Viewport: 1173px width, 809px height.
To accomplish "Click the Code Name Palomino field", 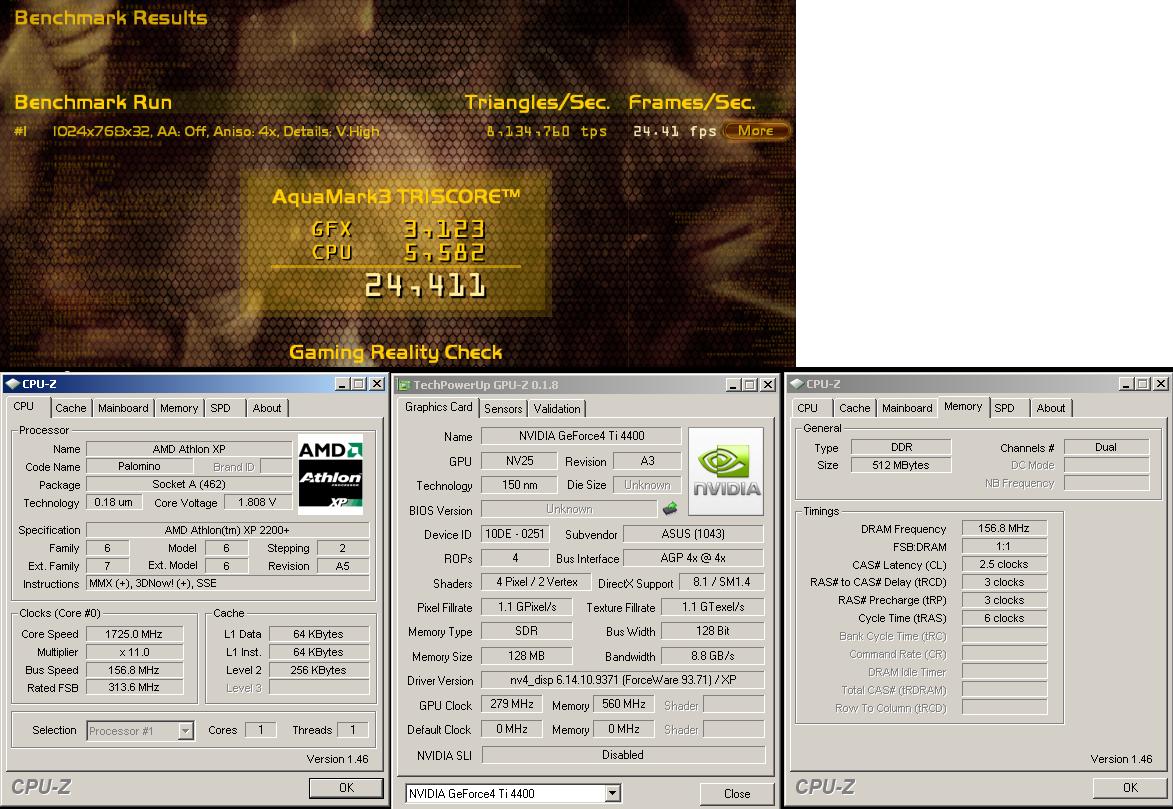I will (x=139, y=466).
